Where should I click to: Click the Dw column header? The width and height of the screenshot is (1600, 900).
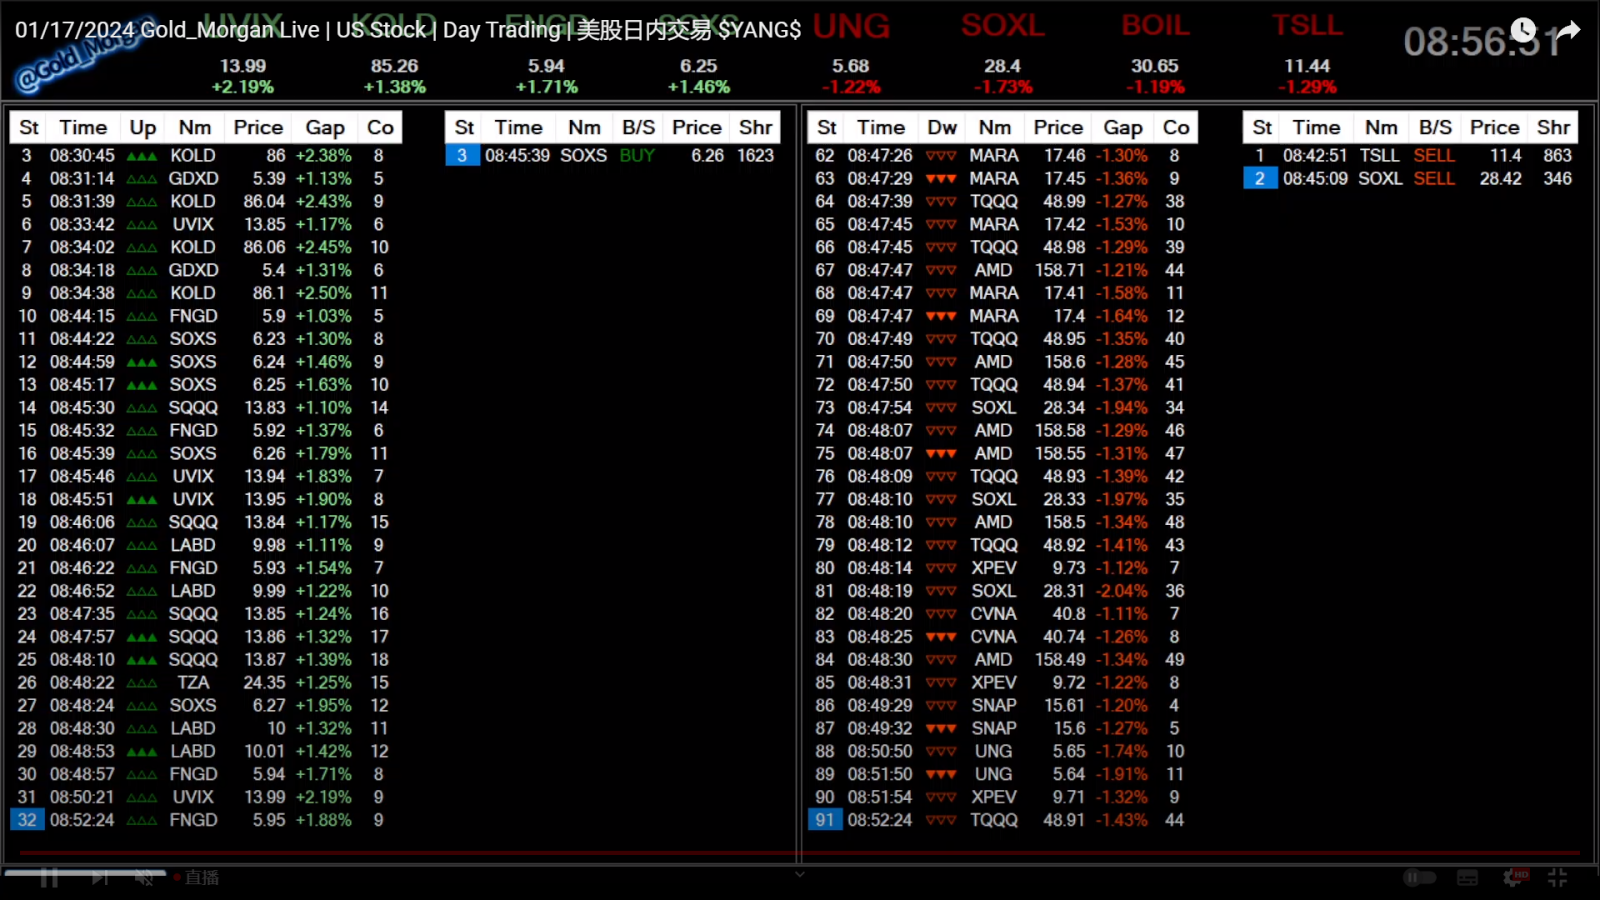coord(942,128)
